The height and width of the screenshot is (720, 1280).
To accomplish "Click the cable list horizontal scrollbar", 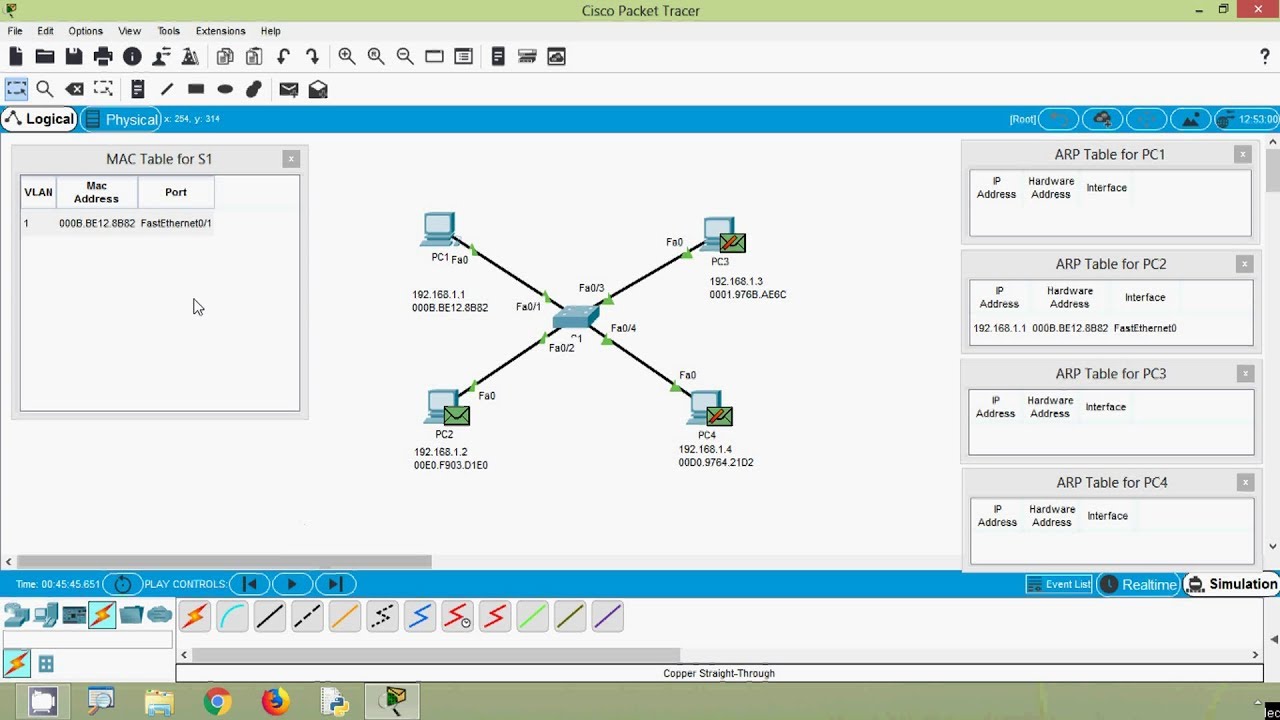I will [436, 655].
